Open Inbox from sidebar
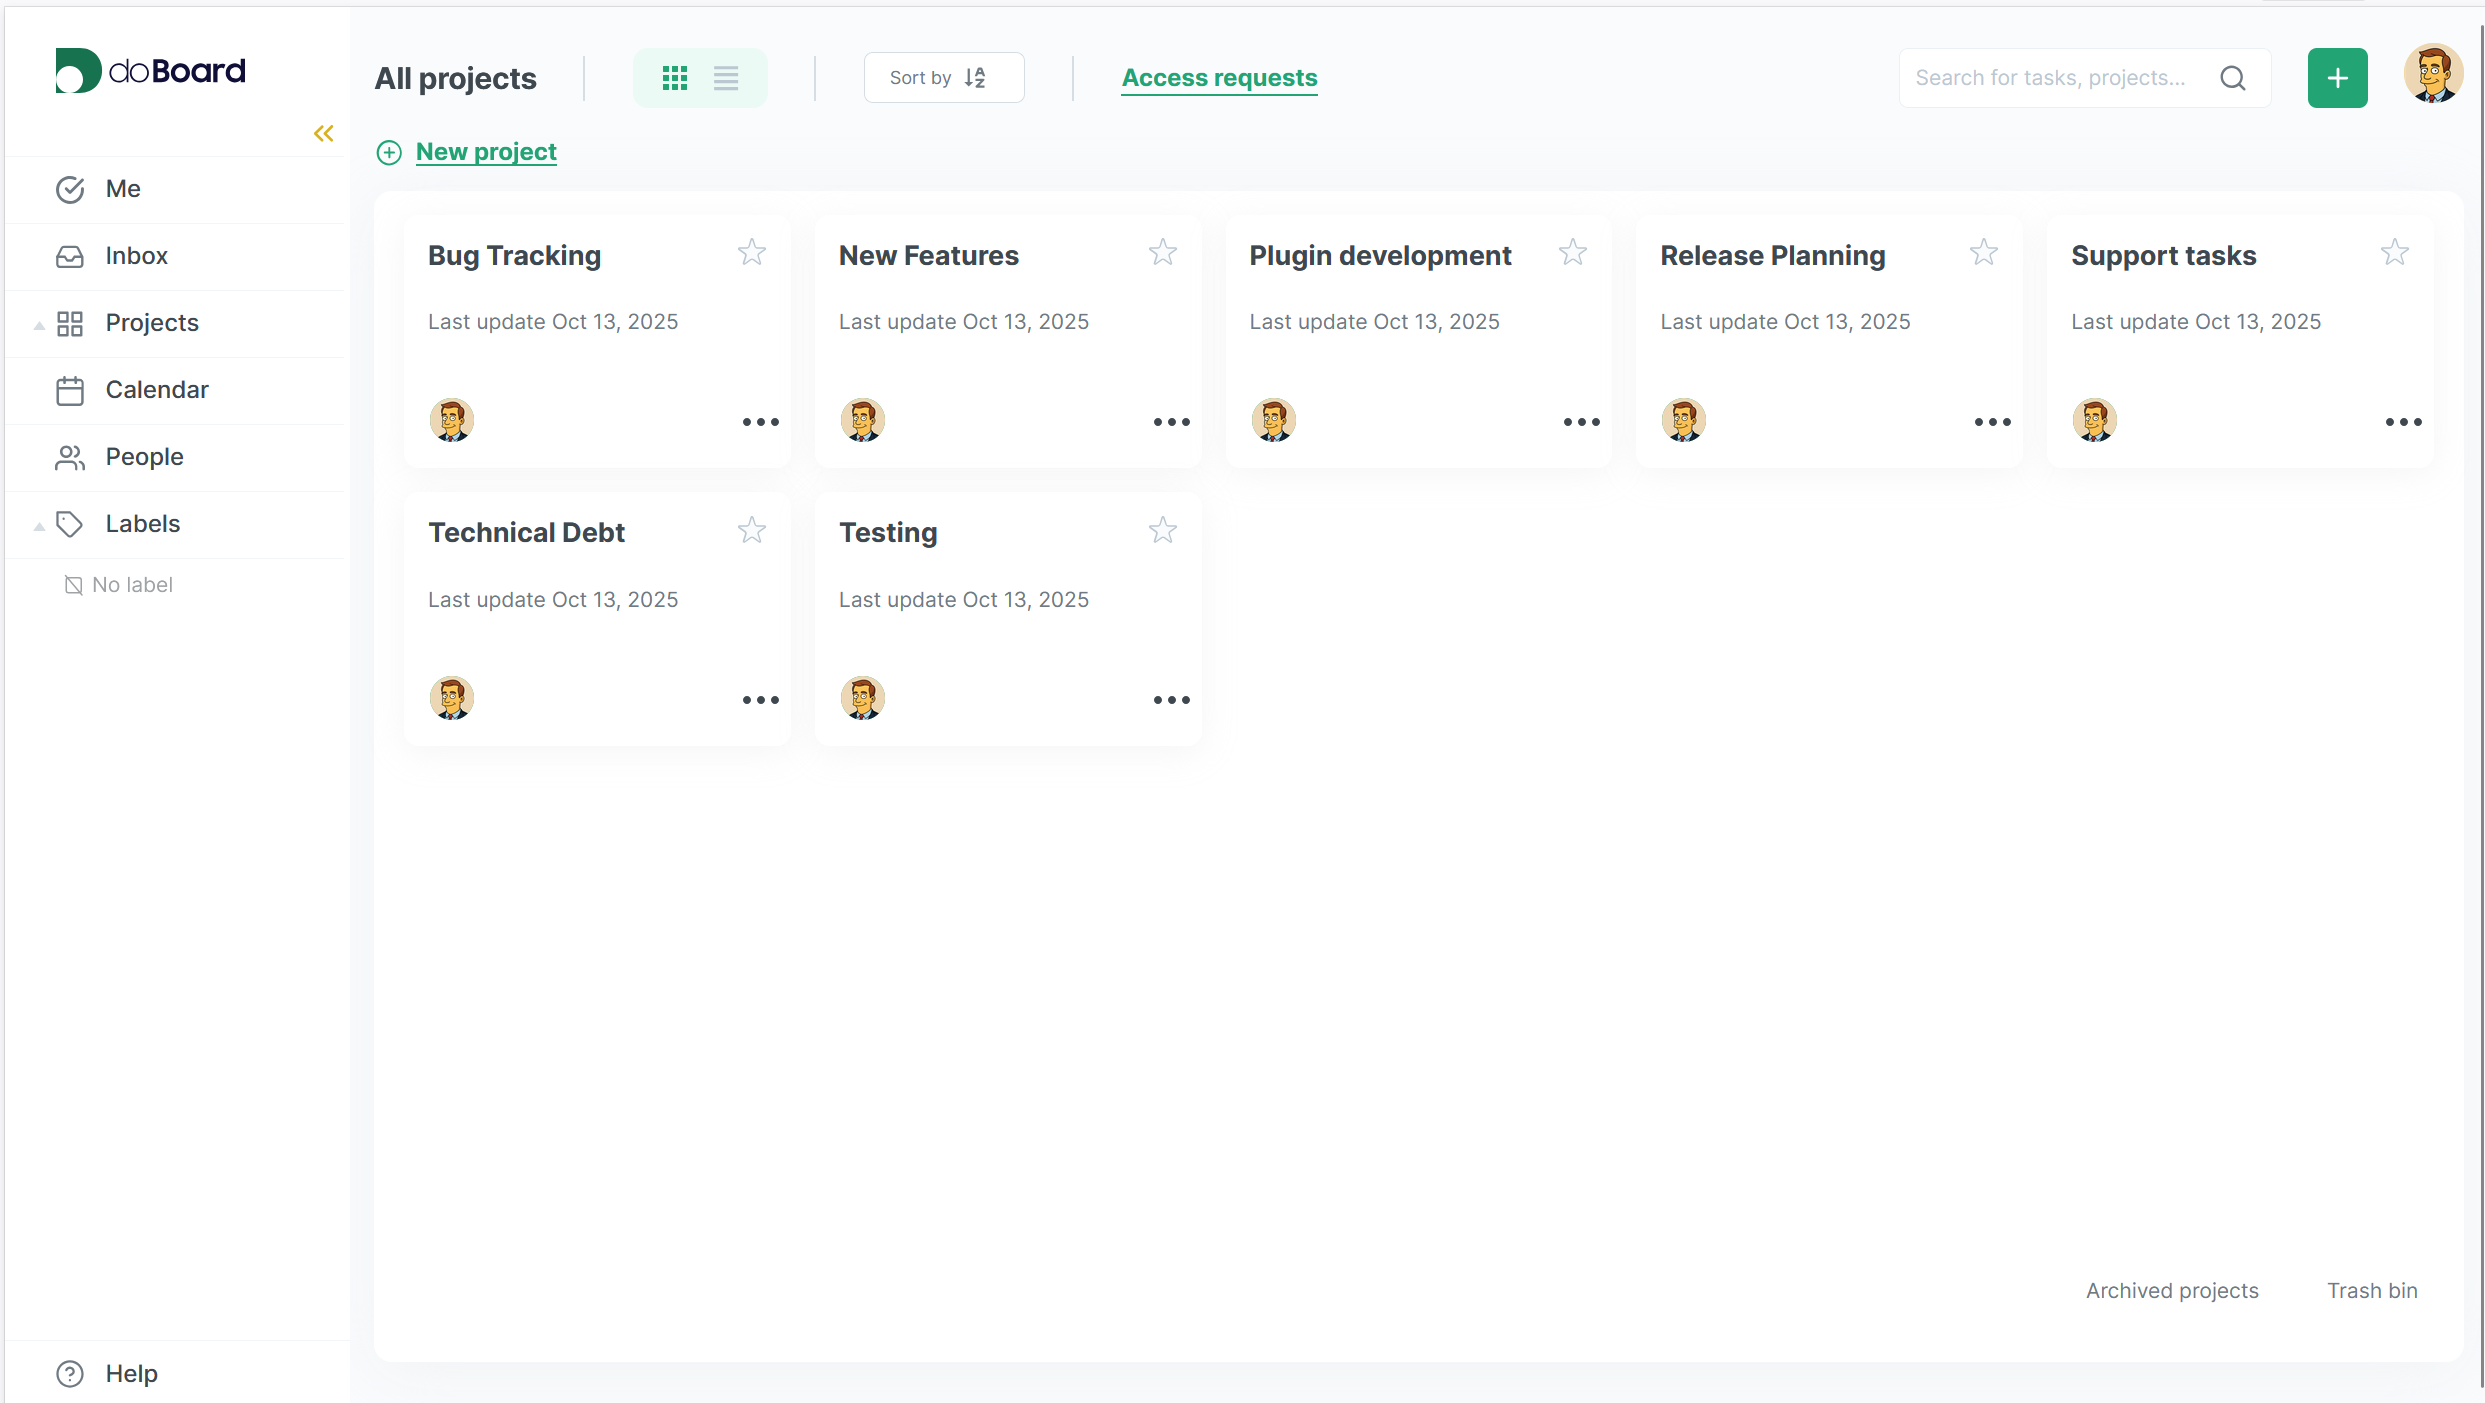This screenshot has height=1403, width=2485. tap(136, 256)
